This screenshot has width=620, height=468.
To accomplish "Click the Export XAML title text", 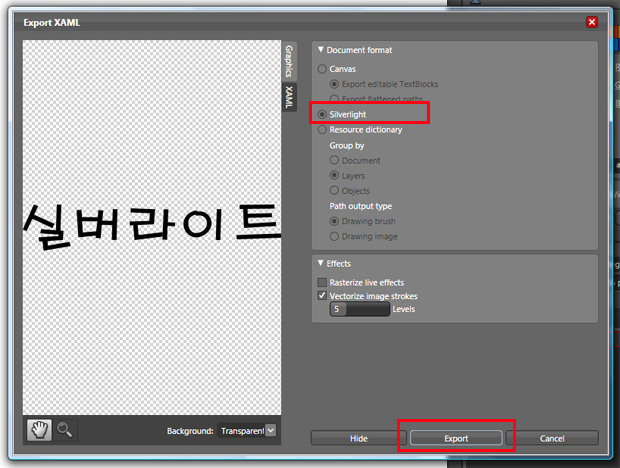I will pyautogui.click(x=52, y=23).
